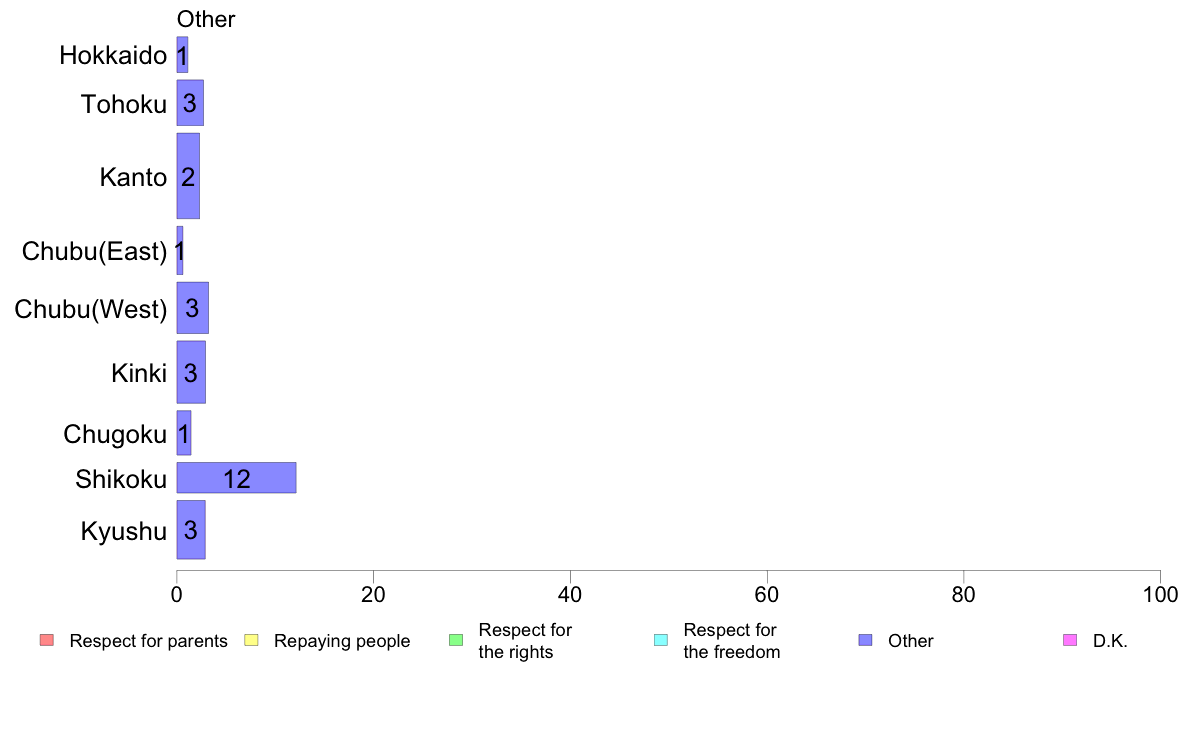Click the D.K. legend text
The height and width of the screenshot is (736, 1188).
(x=1110, y=641)
